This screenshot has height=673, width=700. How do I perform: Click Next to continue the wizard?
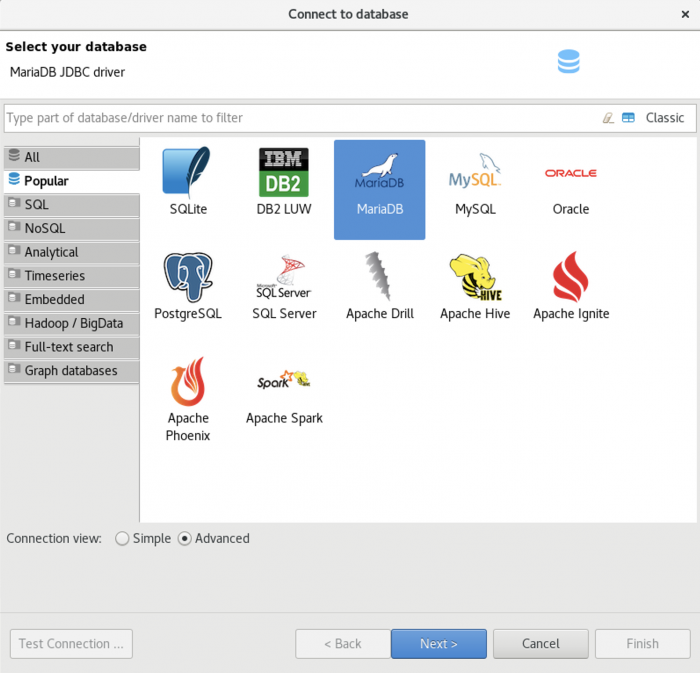(x=439, y=644)
